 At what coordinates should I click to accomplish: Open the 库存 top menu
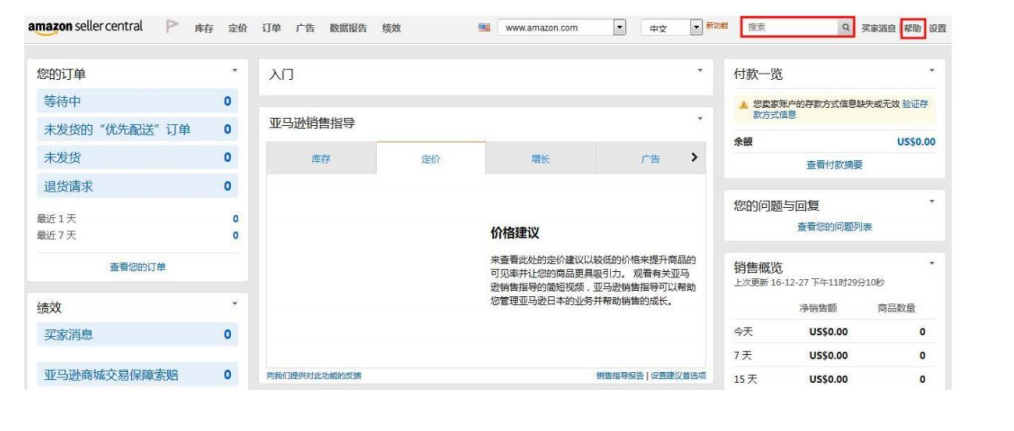pos(204,28)
